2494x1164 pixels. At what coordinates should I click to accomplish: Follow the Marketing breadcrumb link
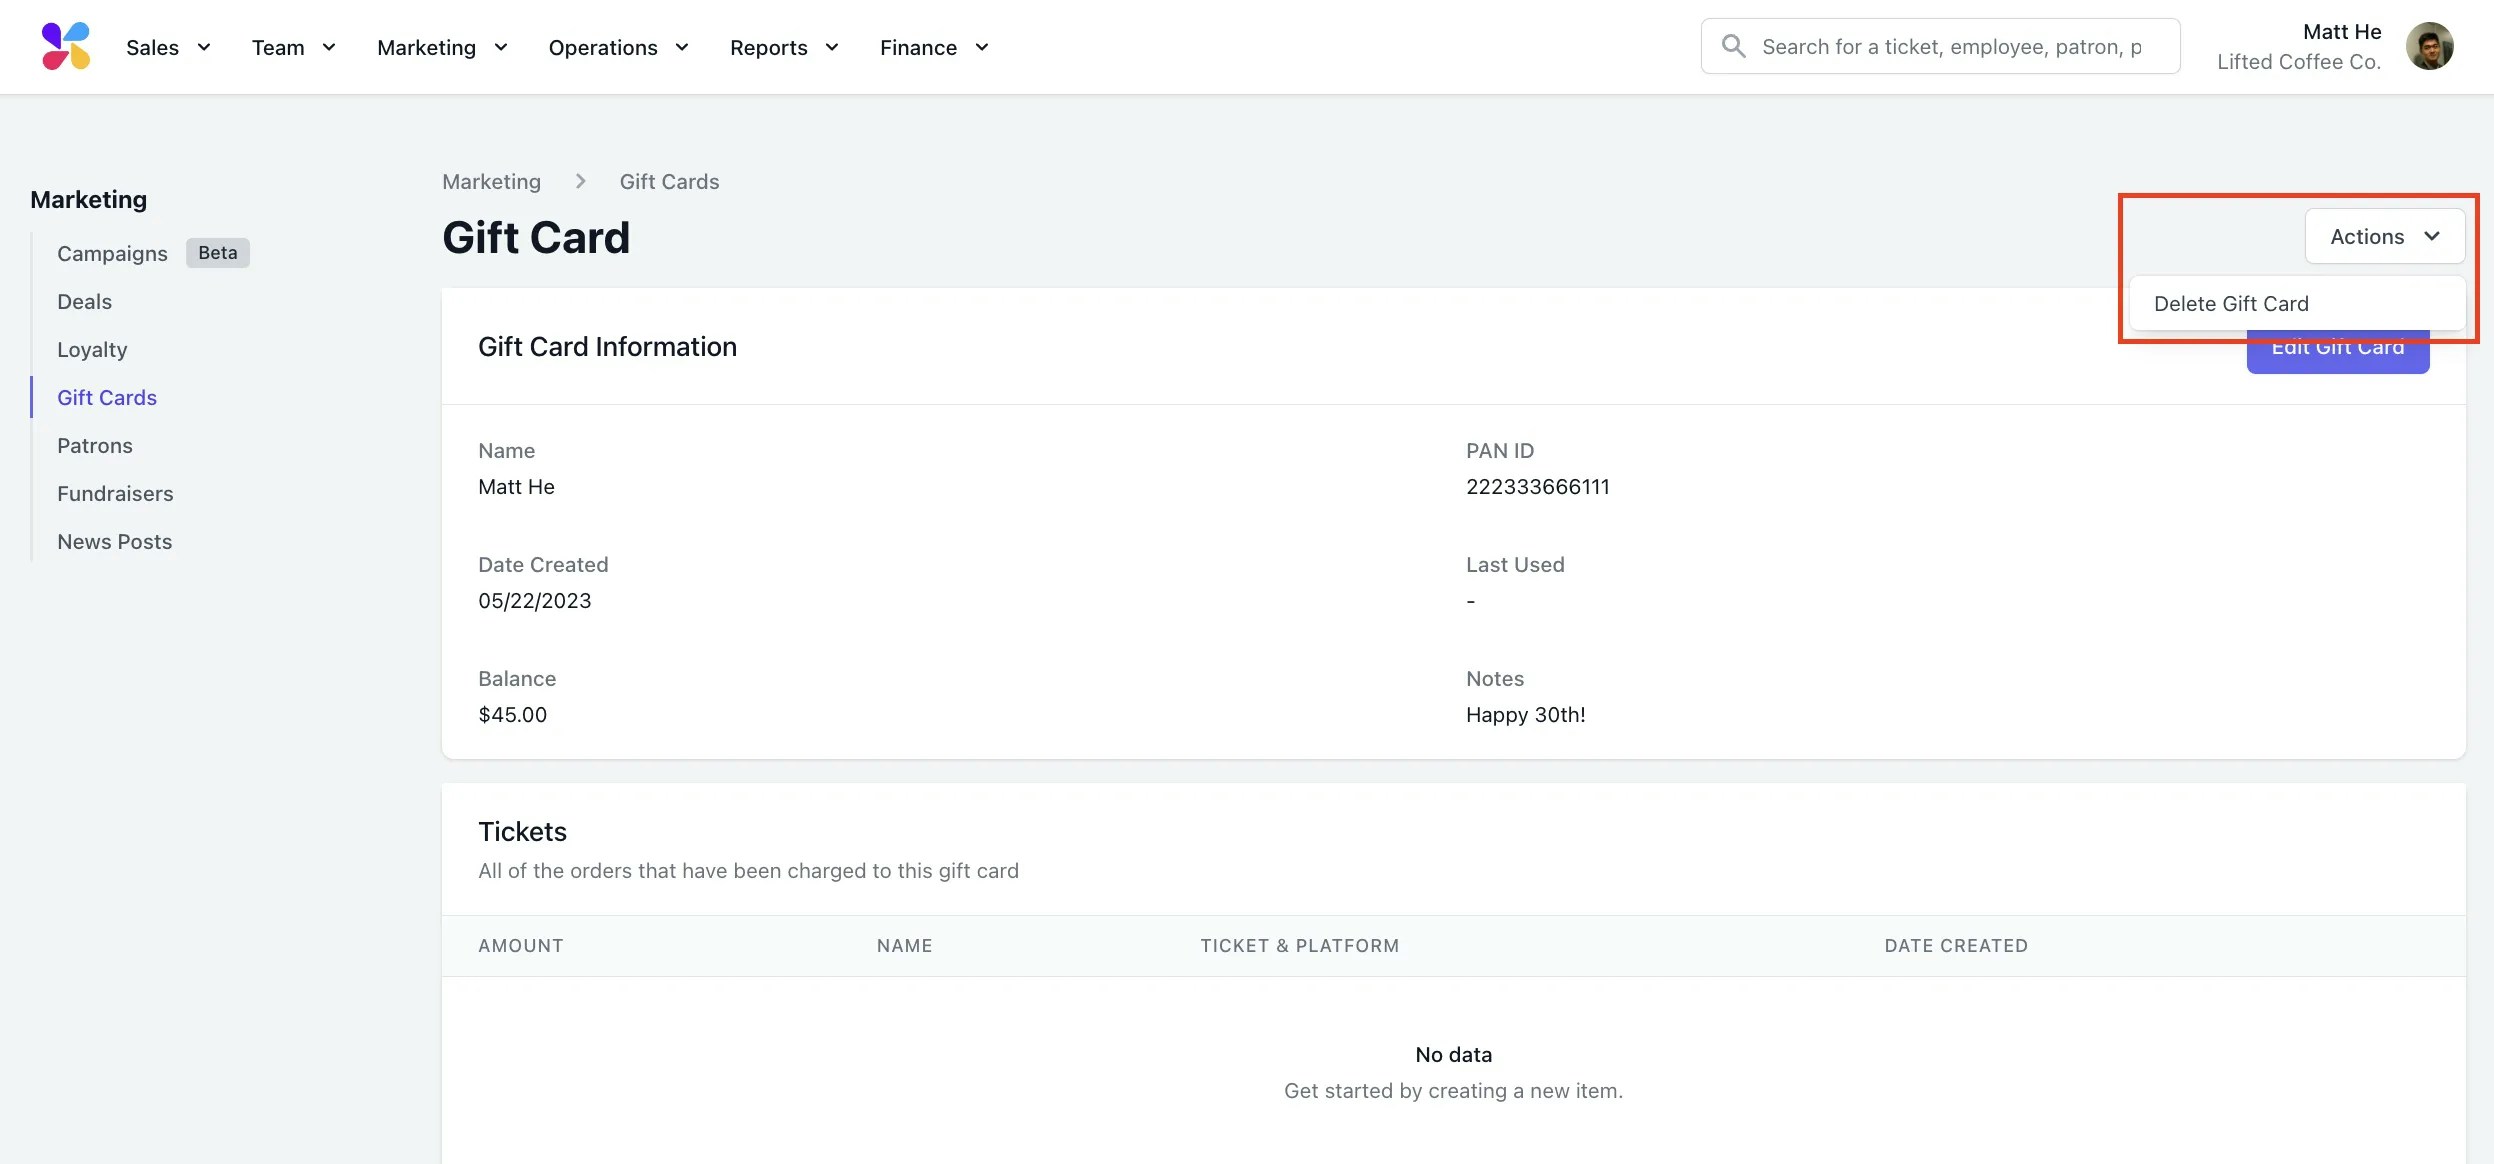pyautogui.click(x=491, y=182)
